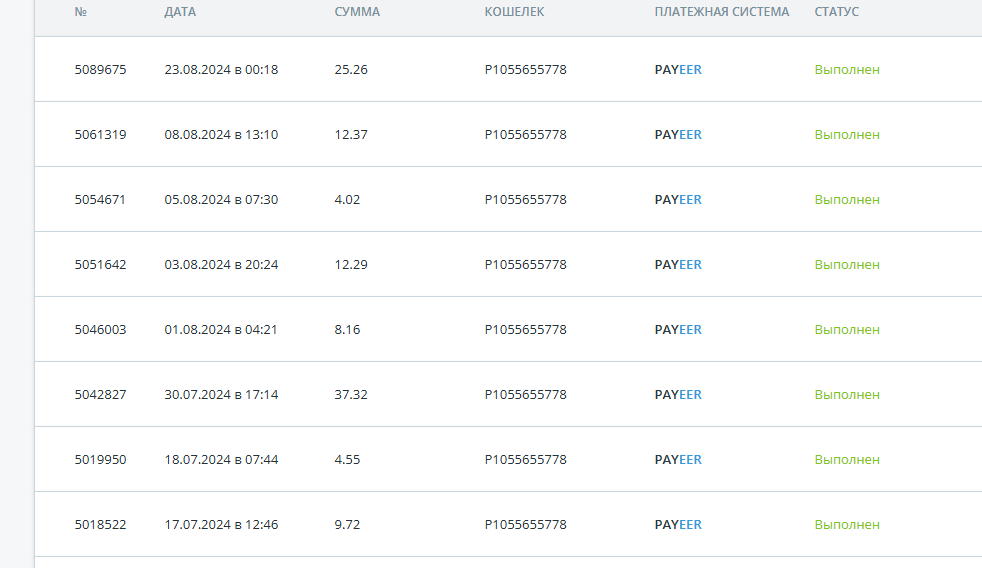Select PAYEER logo in row 5018522
The height and width of the screenshot is (568, 982).
(678, 525)
